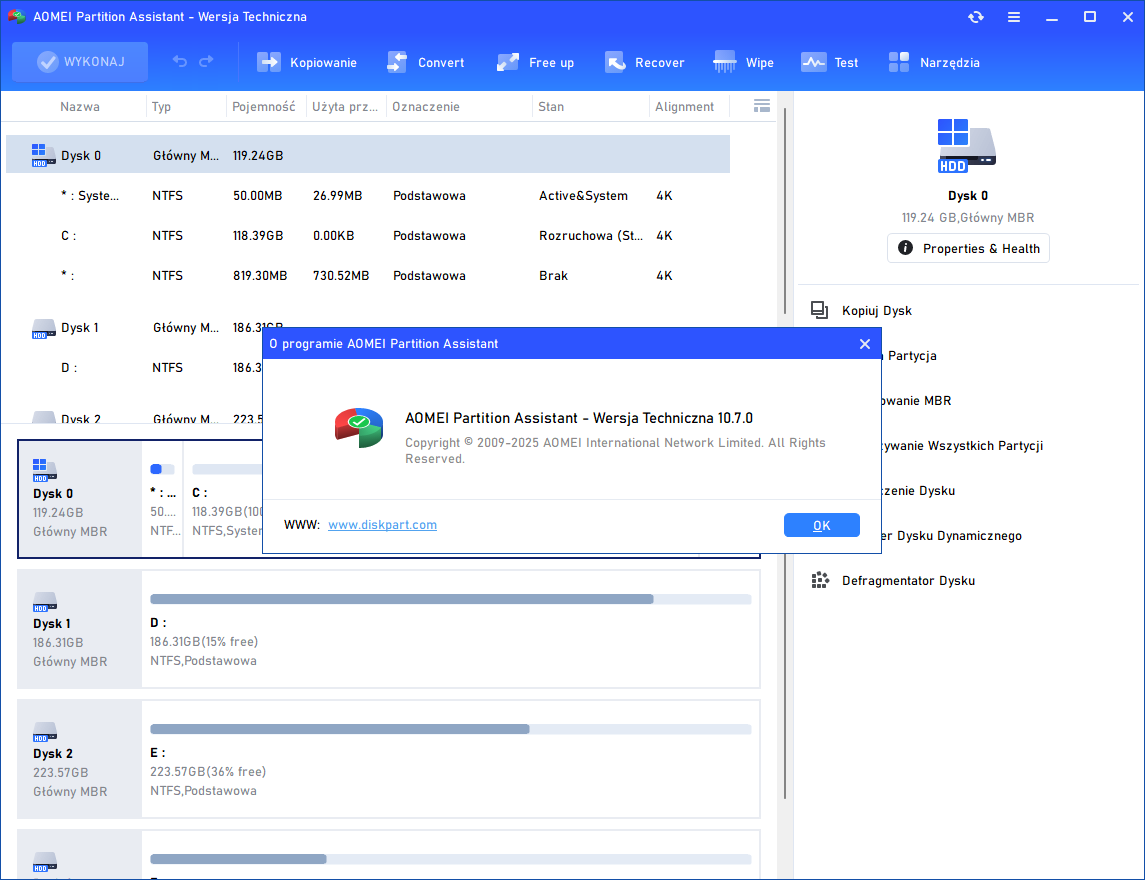This screenshot has width=1145, height=880.
Task: Click the Narzędzia grid icon
Action: click(899, 62)
